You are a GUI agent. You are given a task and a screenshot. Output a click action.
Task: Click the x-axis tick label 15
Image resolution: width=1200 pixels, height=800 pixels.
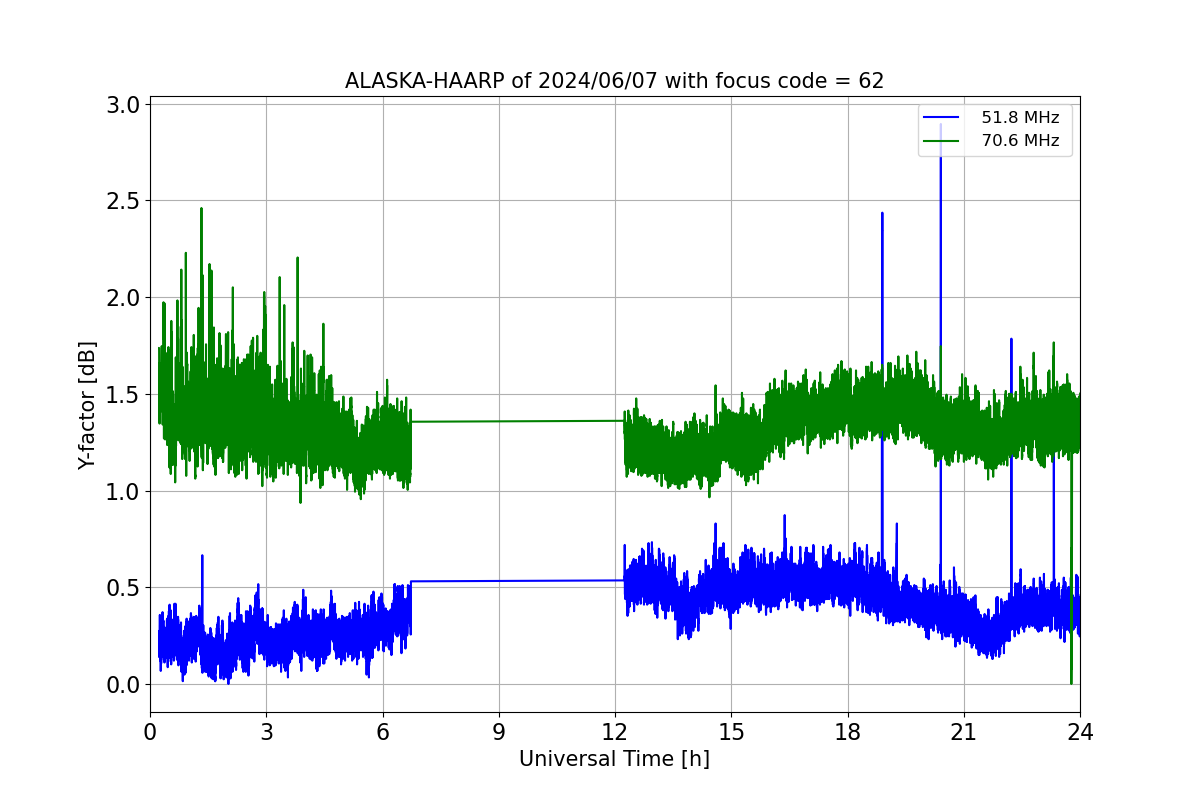(x=731, y=731)
